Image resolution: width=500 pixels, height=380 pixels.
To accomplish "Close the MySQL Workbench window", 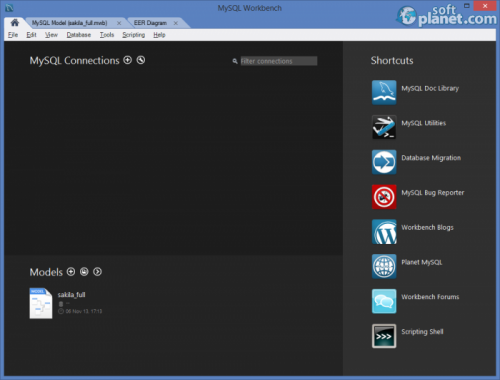I will (x=485, y=6).
